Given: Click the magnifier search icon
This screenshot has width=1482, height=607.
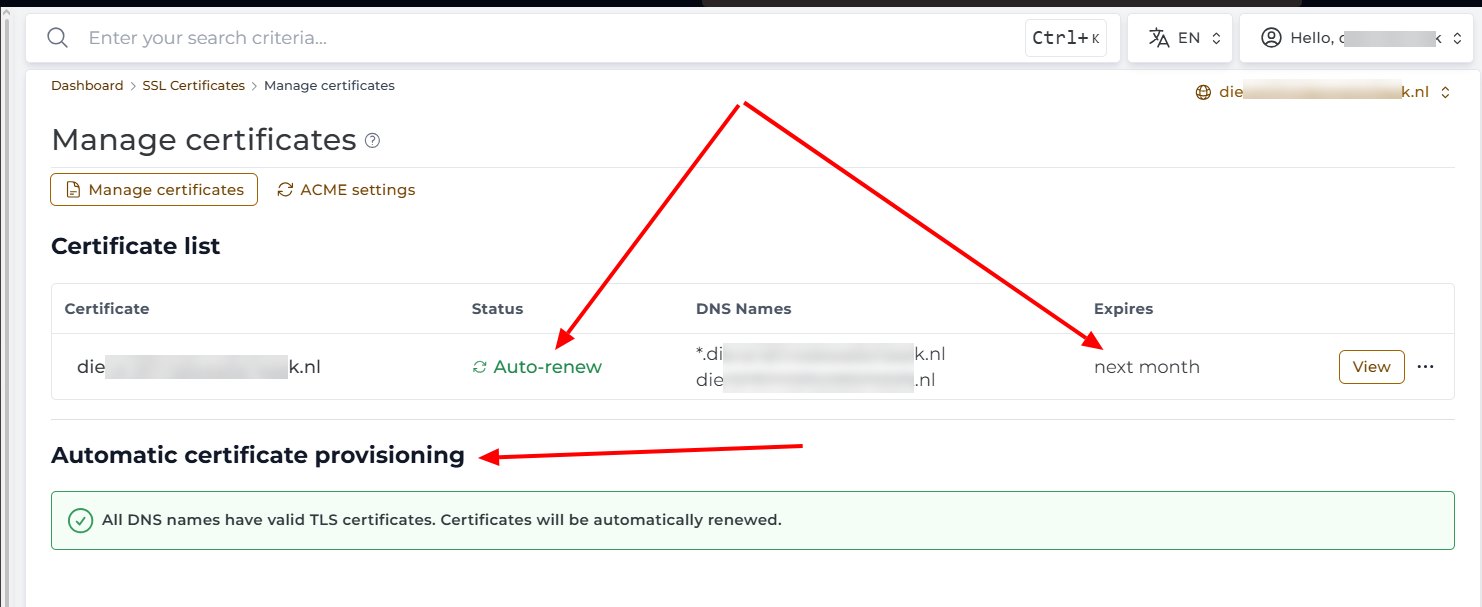Looking at the screenshot, I should (58, 38).
